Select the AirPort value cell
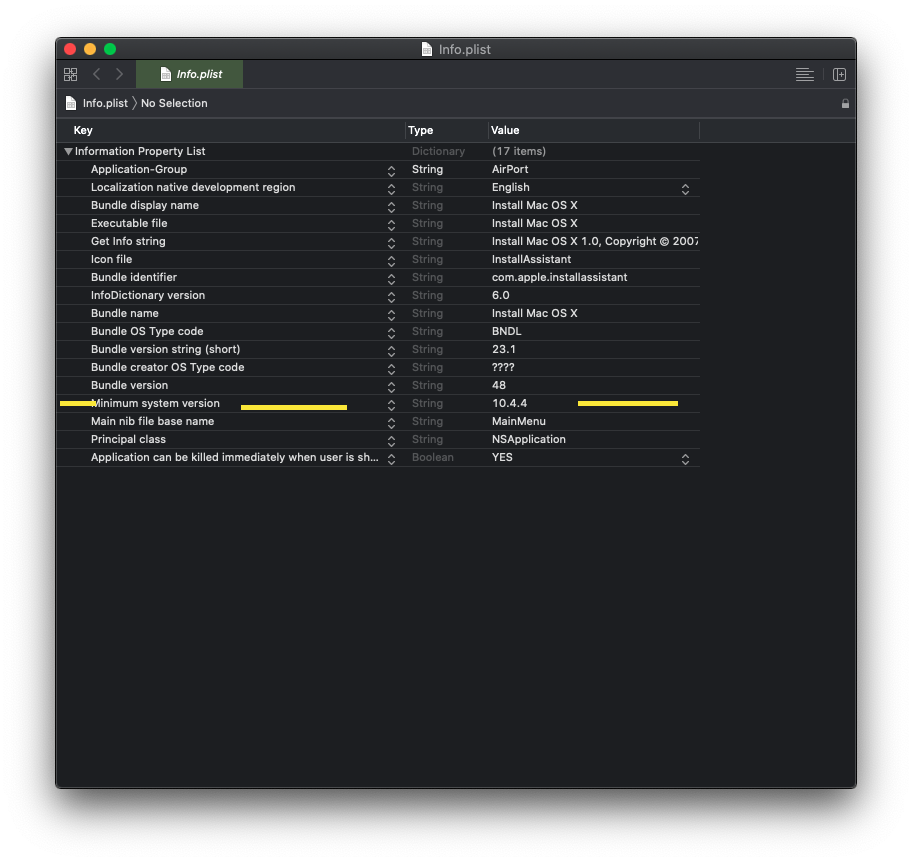The height and width of the screenshot is (862, 912). [x=510, y=169]
